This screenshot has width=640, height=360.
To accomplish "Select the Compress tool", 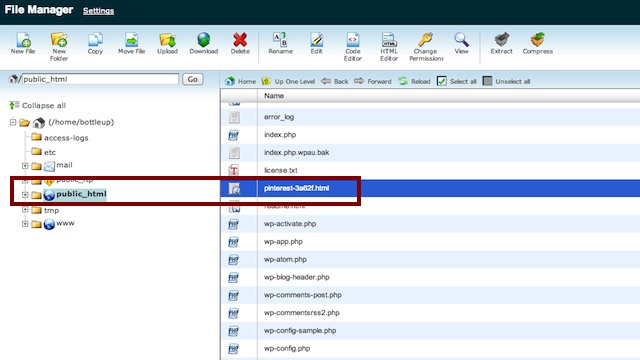I will (x=538, y=44).
